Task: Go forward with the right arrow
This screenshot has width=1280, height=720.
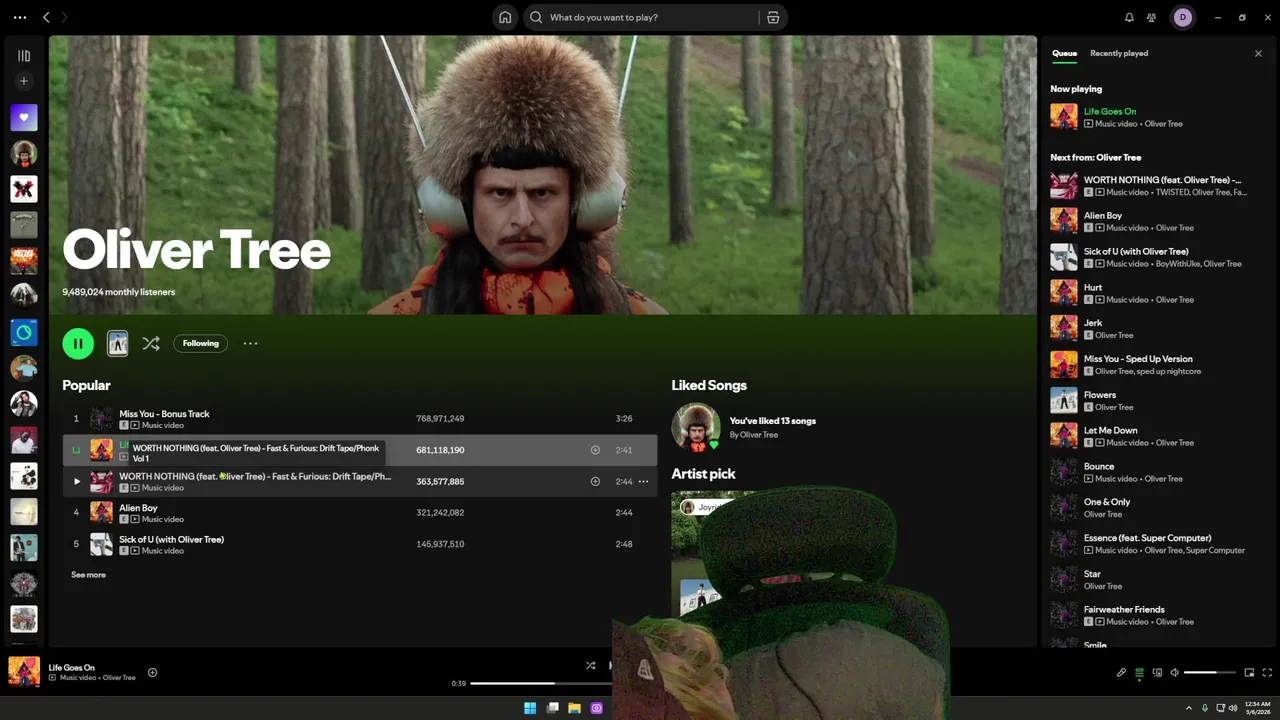Action: (65, 17)
